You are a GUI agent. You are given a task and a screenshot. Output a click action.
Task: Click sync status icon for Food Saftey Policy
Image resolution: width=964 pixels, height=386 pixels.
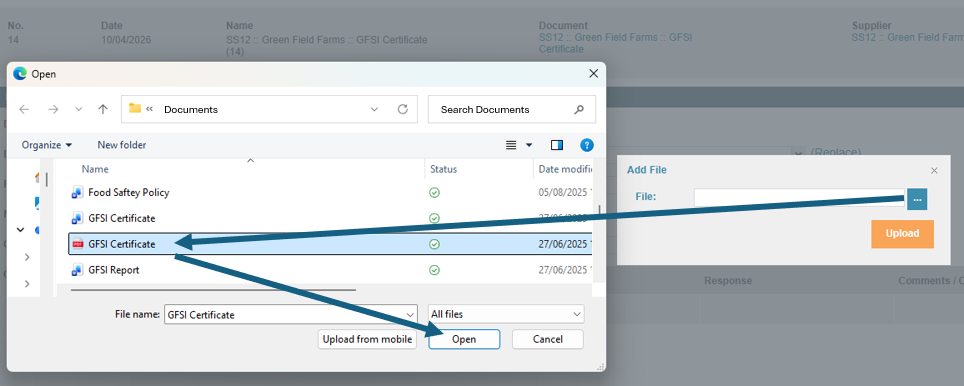[x=435, y=192]
